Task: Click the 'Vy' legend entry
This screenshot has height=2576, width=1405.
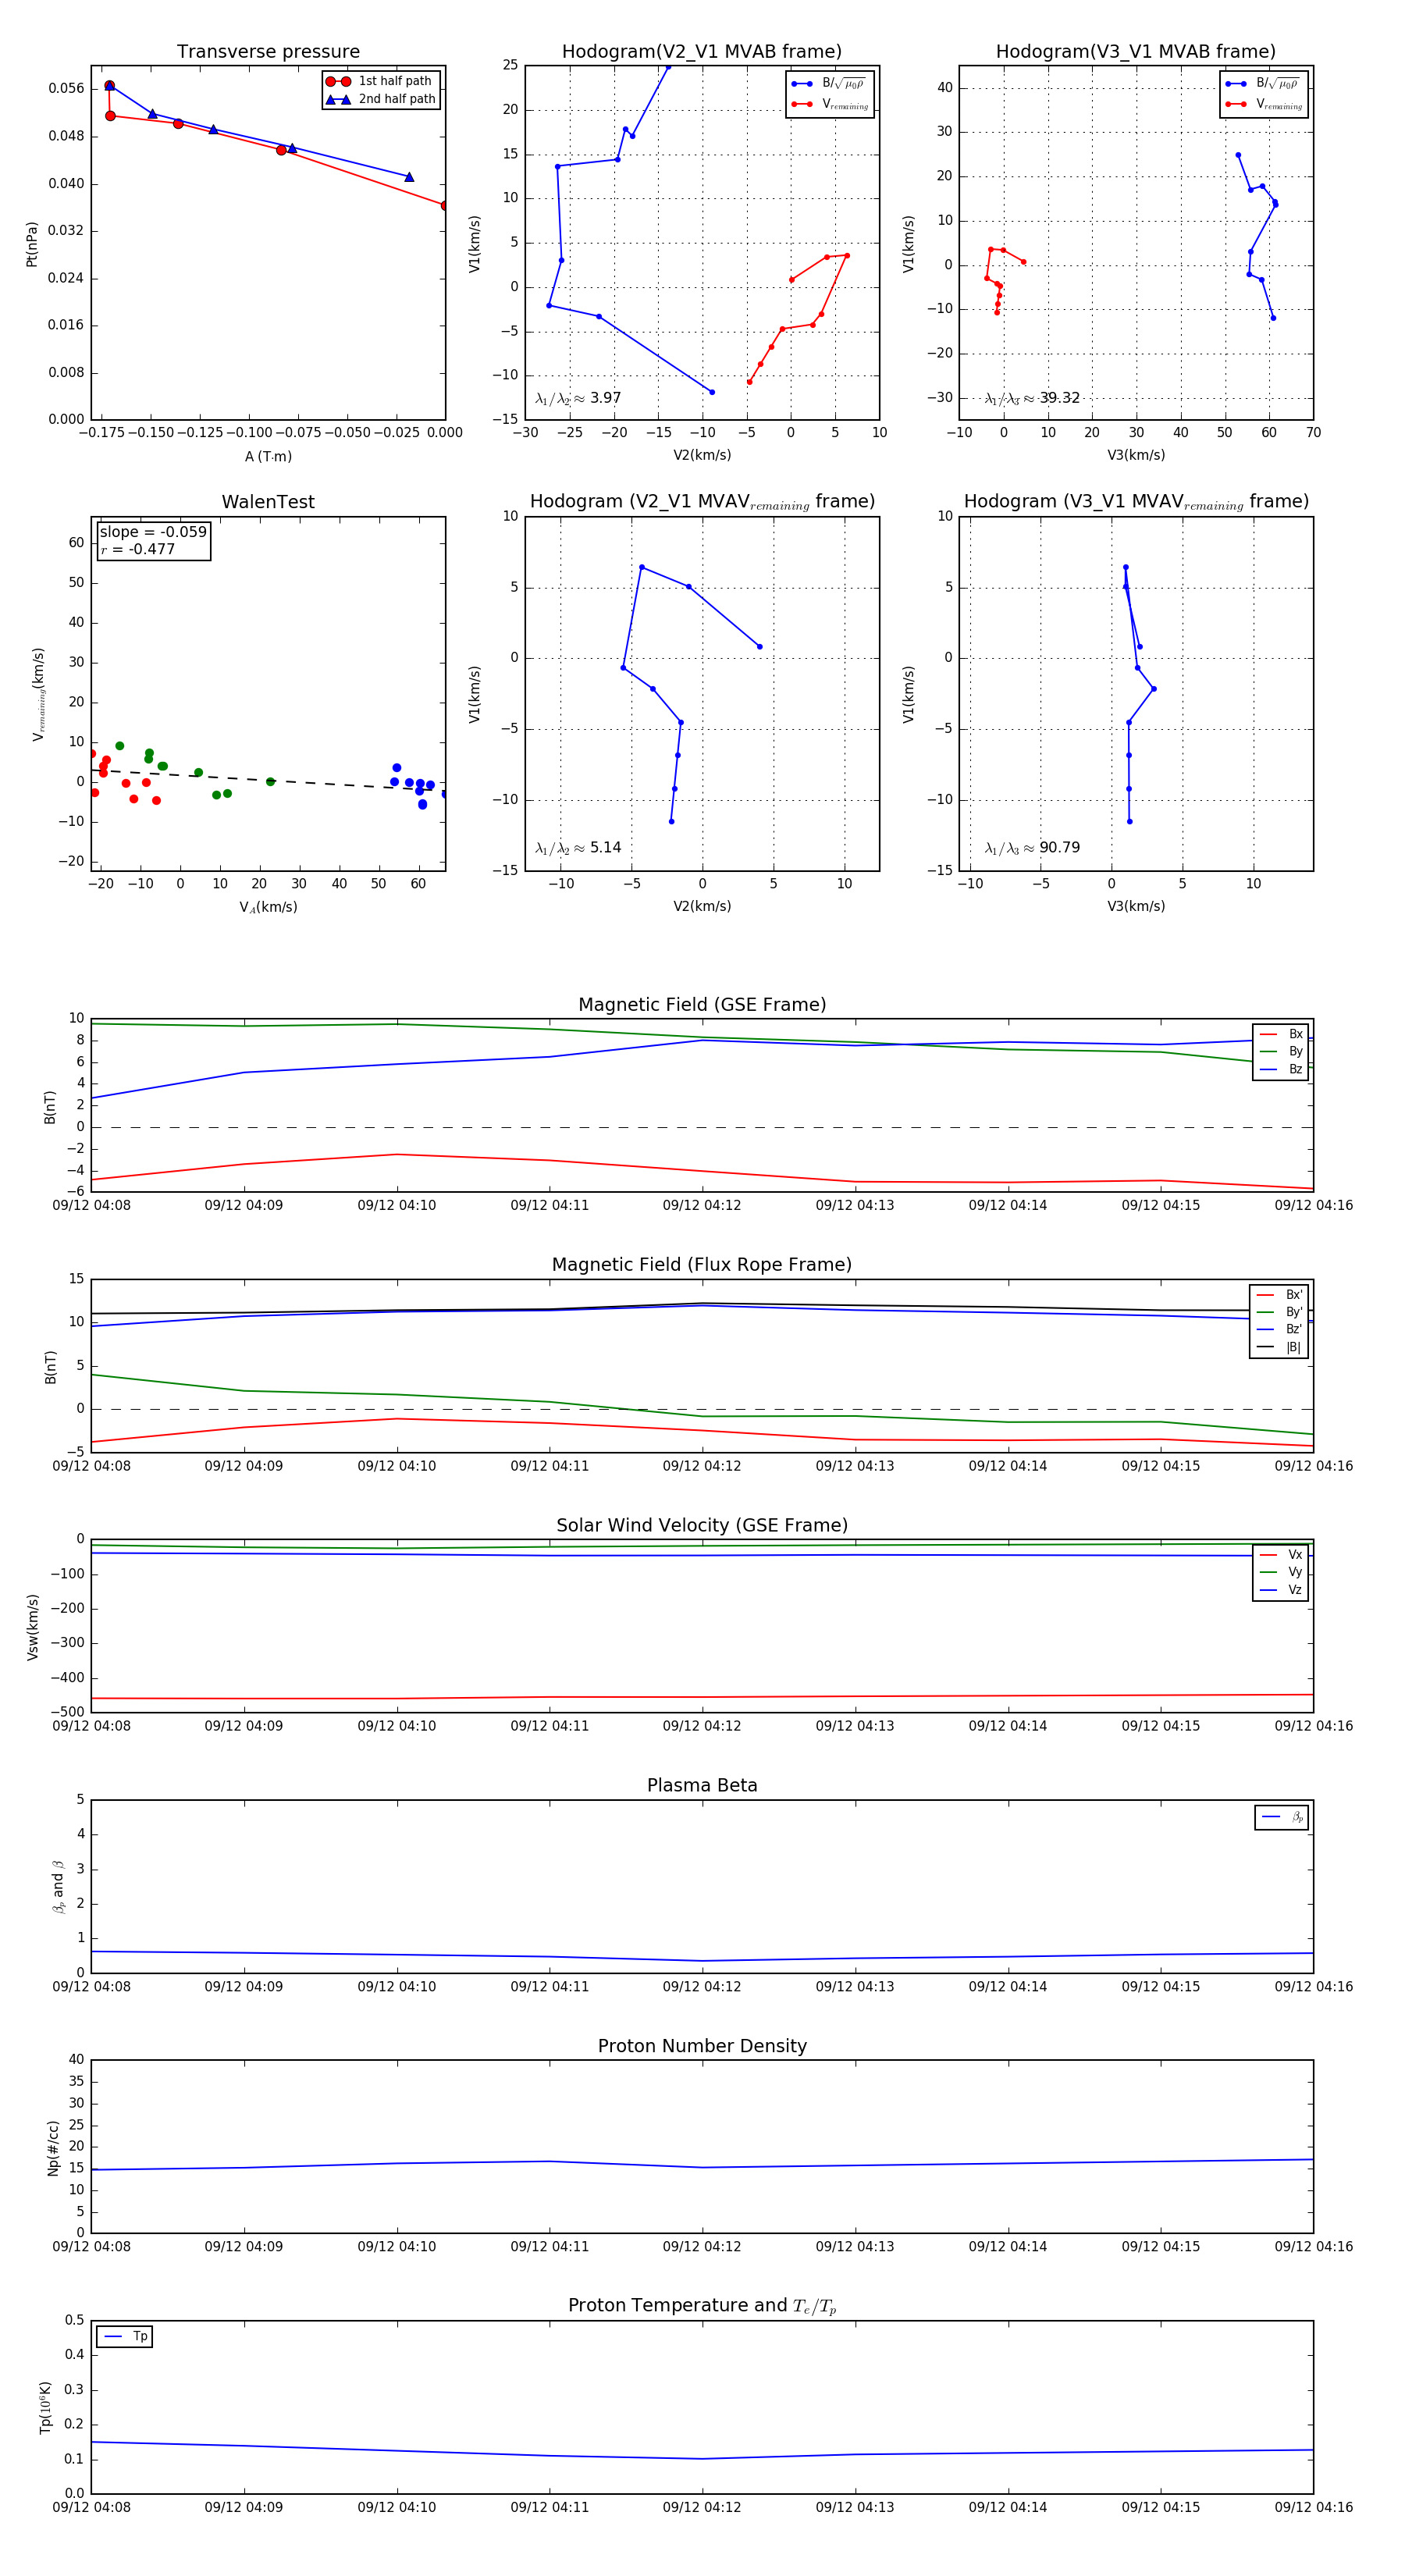Action: tap(1281, 1572)
